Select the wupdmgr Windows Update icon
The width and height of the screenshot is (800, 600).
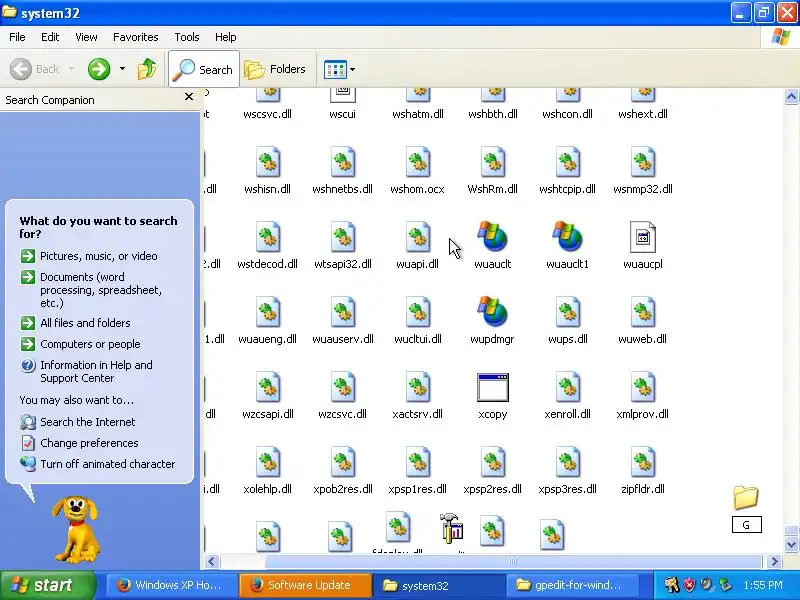coord(492,312)
